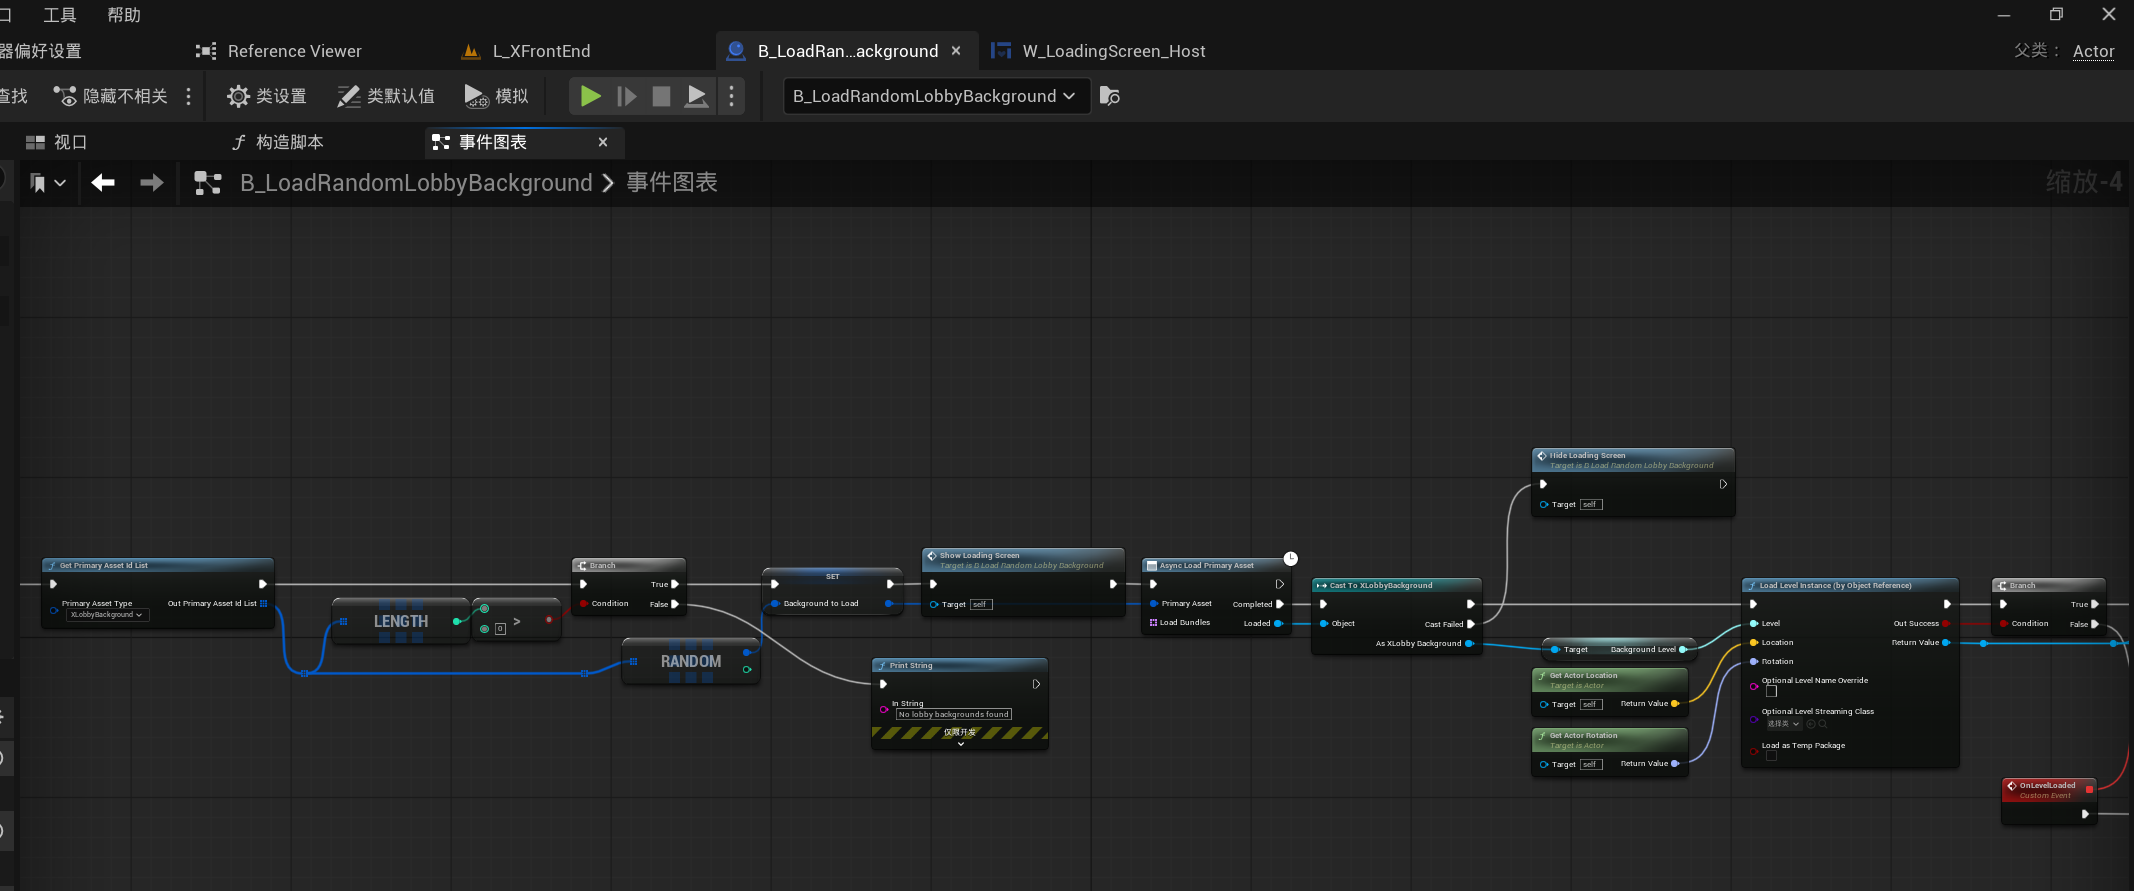Click the Actor parent class link
This screenshot has height=891, width=2134.
[2093, 51]
